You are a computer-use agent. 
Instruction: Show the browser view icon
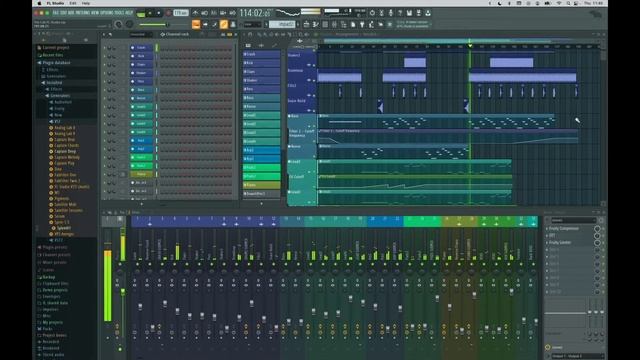click(x=344, y=24)
